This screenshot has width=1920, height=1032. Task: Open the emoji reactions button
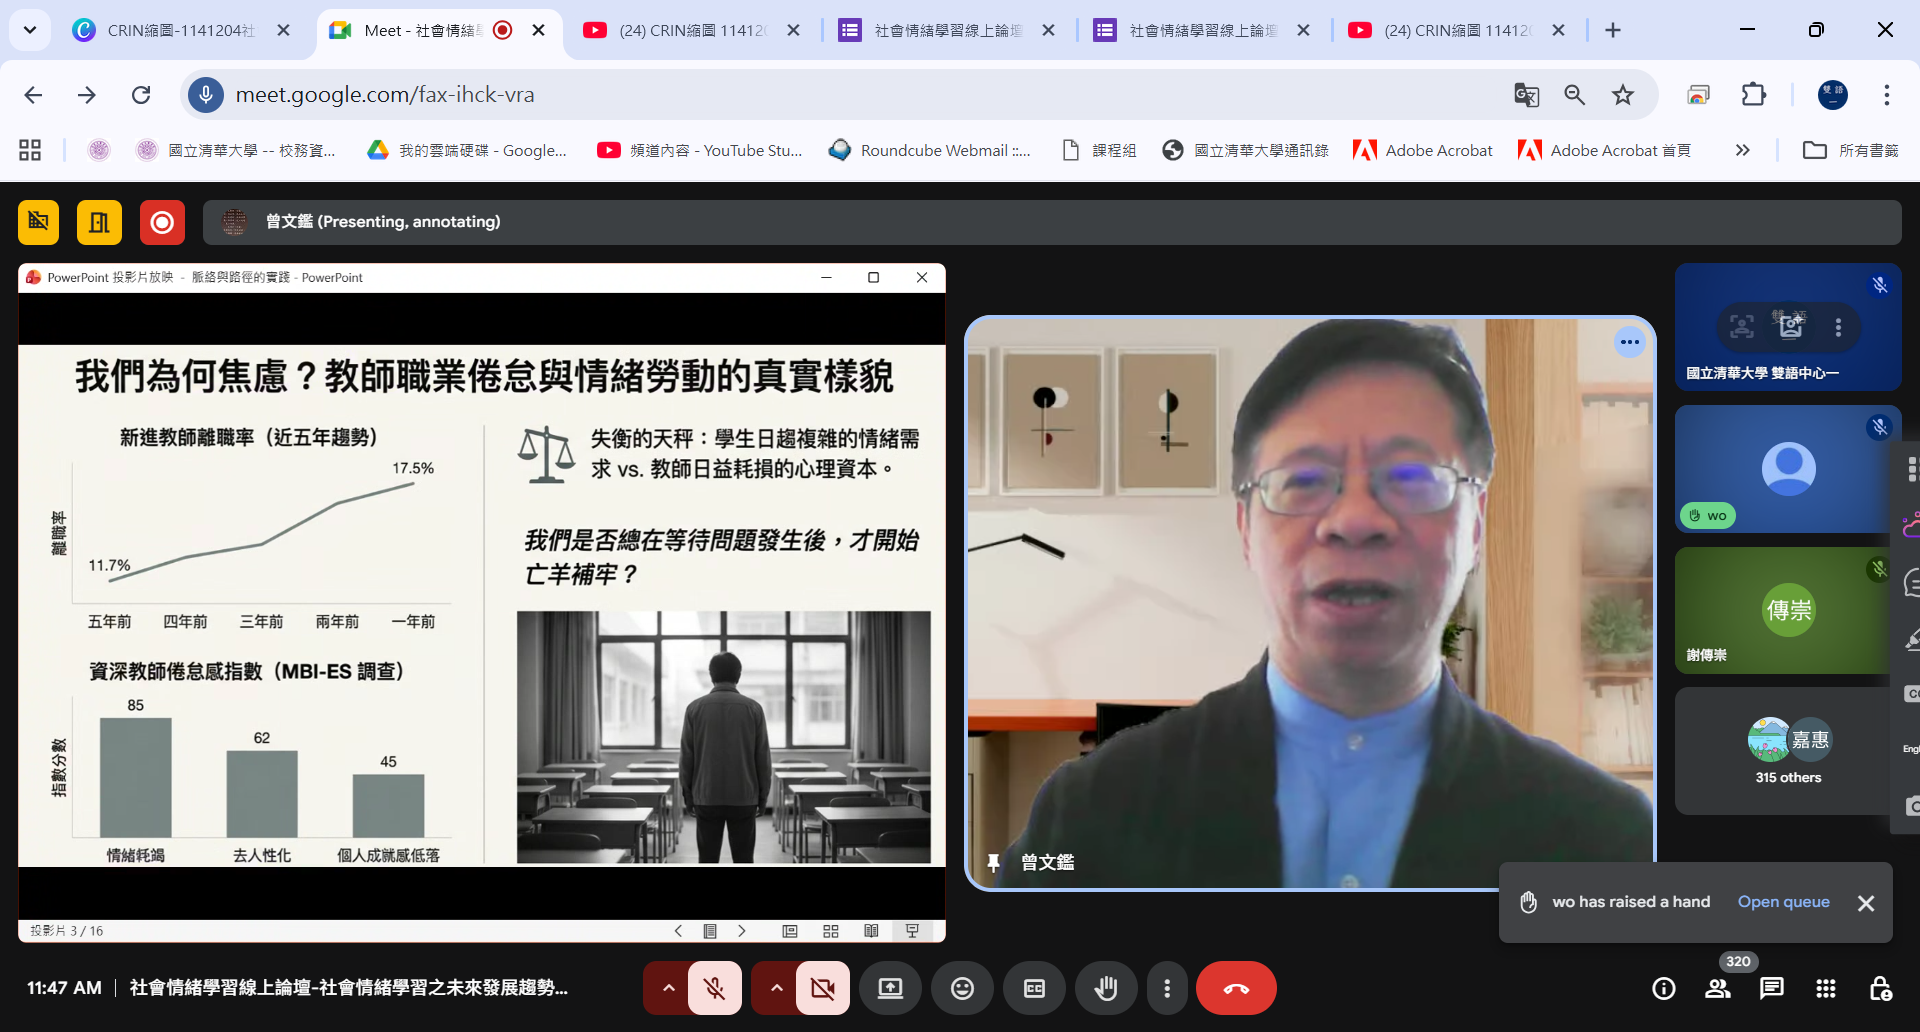pyautogui.click(x=962, y=989)
